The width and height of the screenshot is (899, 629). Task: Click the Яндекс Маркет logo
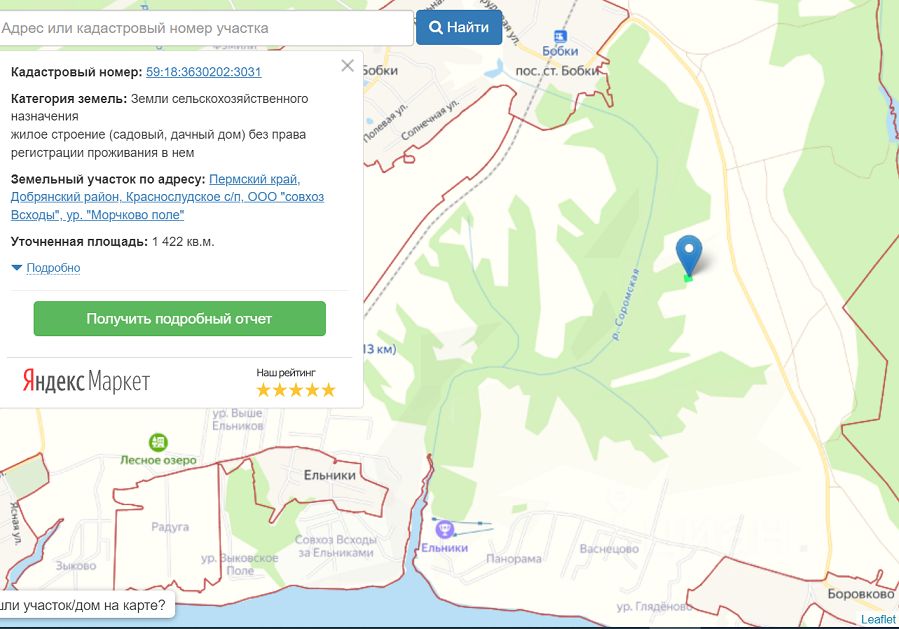click(x=86, y=381)
